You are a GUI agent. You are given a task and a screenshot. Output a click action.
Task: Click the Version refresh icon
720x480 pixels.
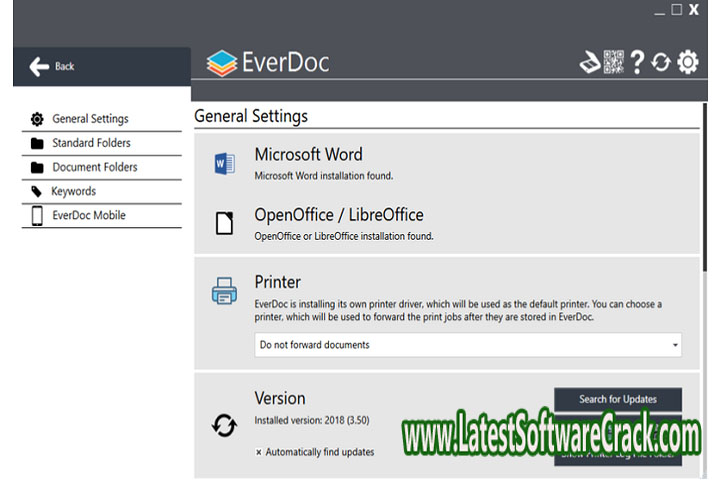224,426
